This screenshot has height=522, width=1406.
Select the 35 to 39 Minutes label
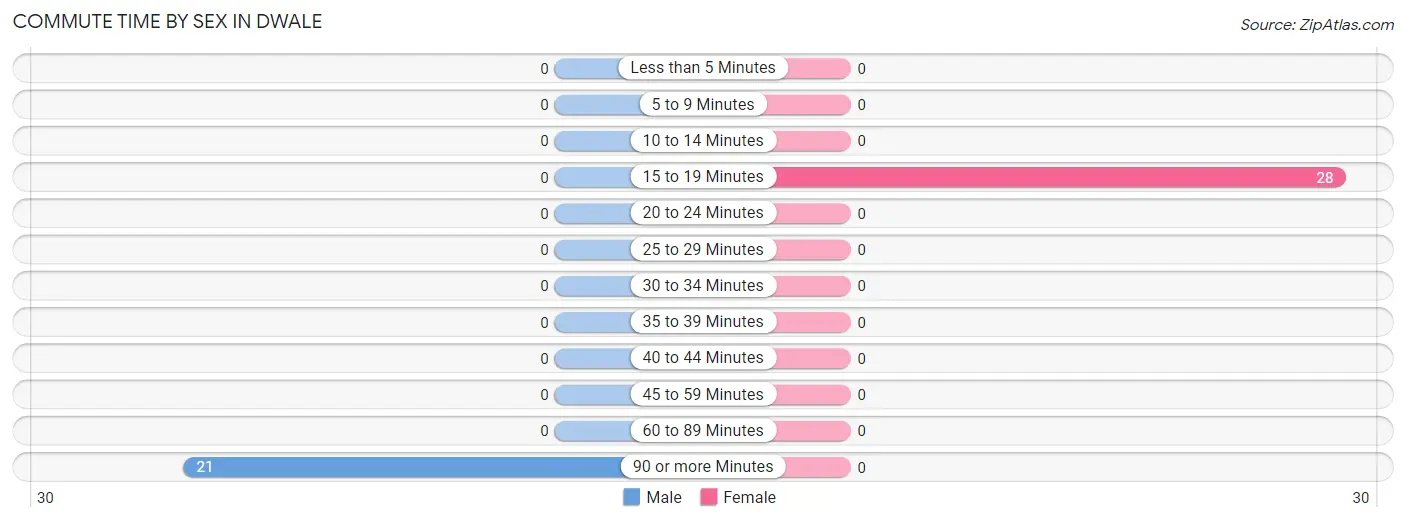tap(703, 322)
